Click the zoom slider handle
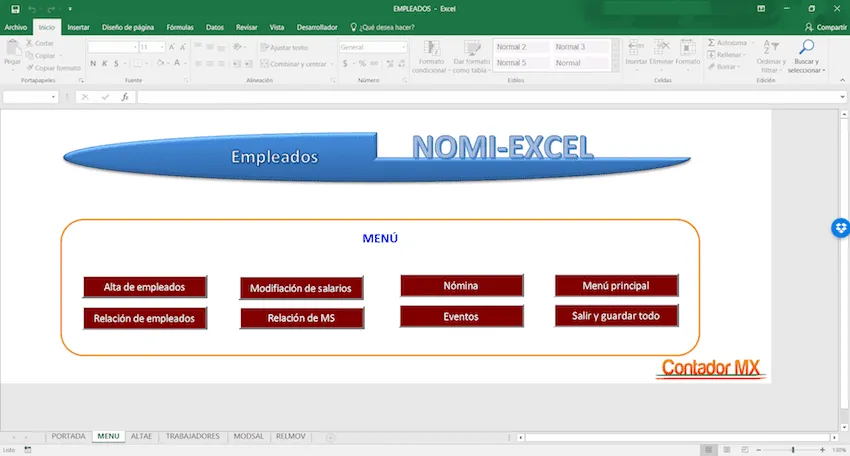This screenshot has width=850, height=456. point(793,450)
